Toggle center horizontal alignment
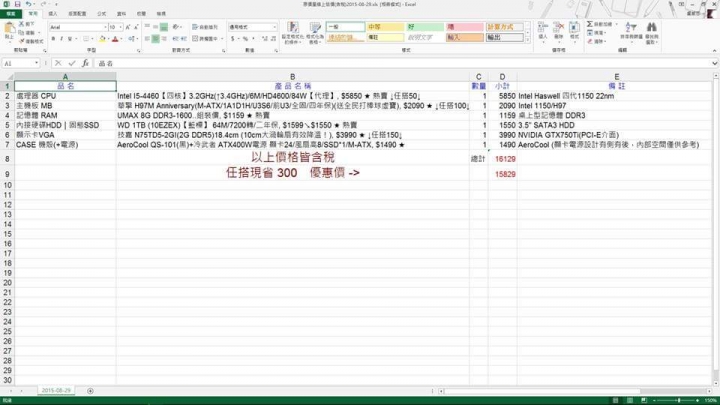 coord(155,39)
